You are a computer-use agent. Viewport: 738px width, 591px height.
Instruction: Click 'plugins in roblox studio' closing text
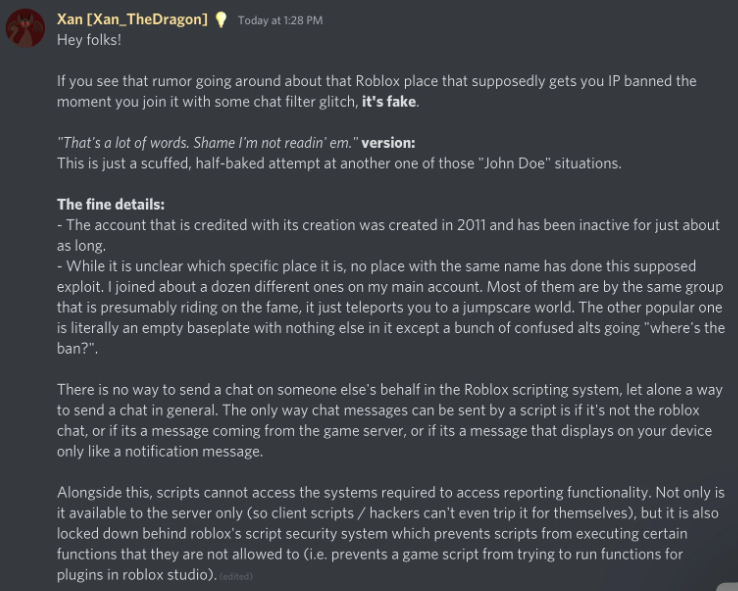click(135, 575)
